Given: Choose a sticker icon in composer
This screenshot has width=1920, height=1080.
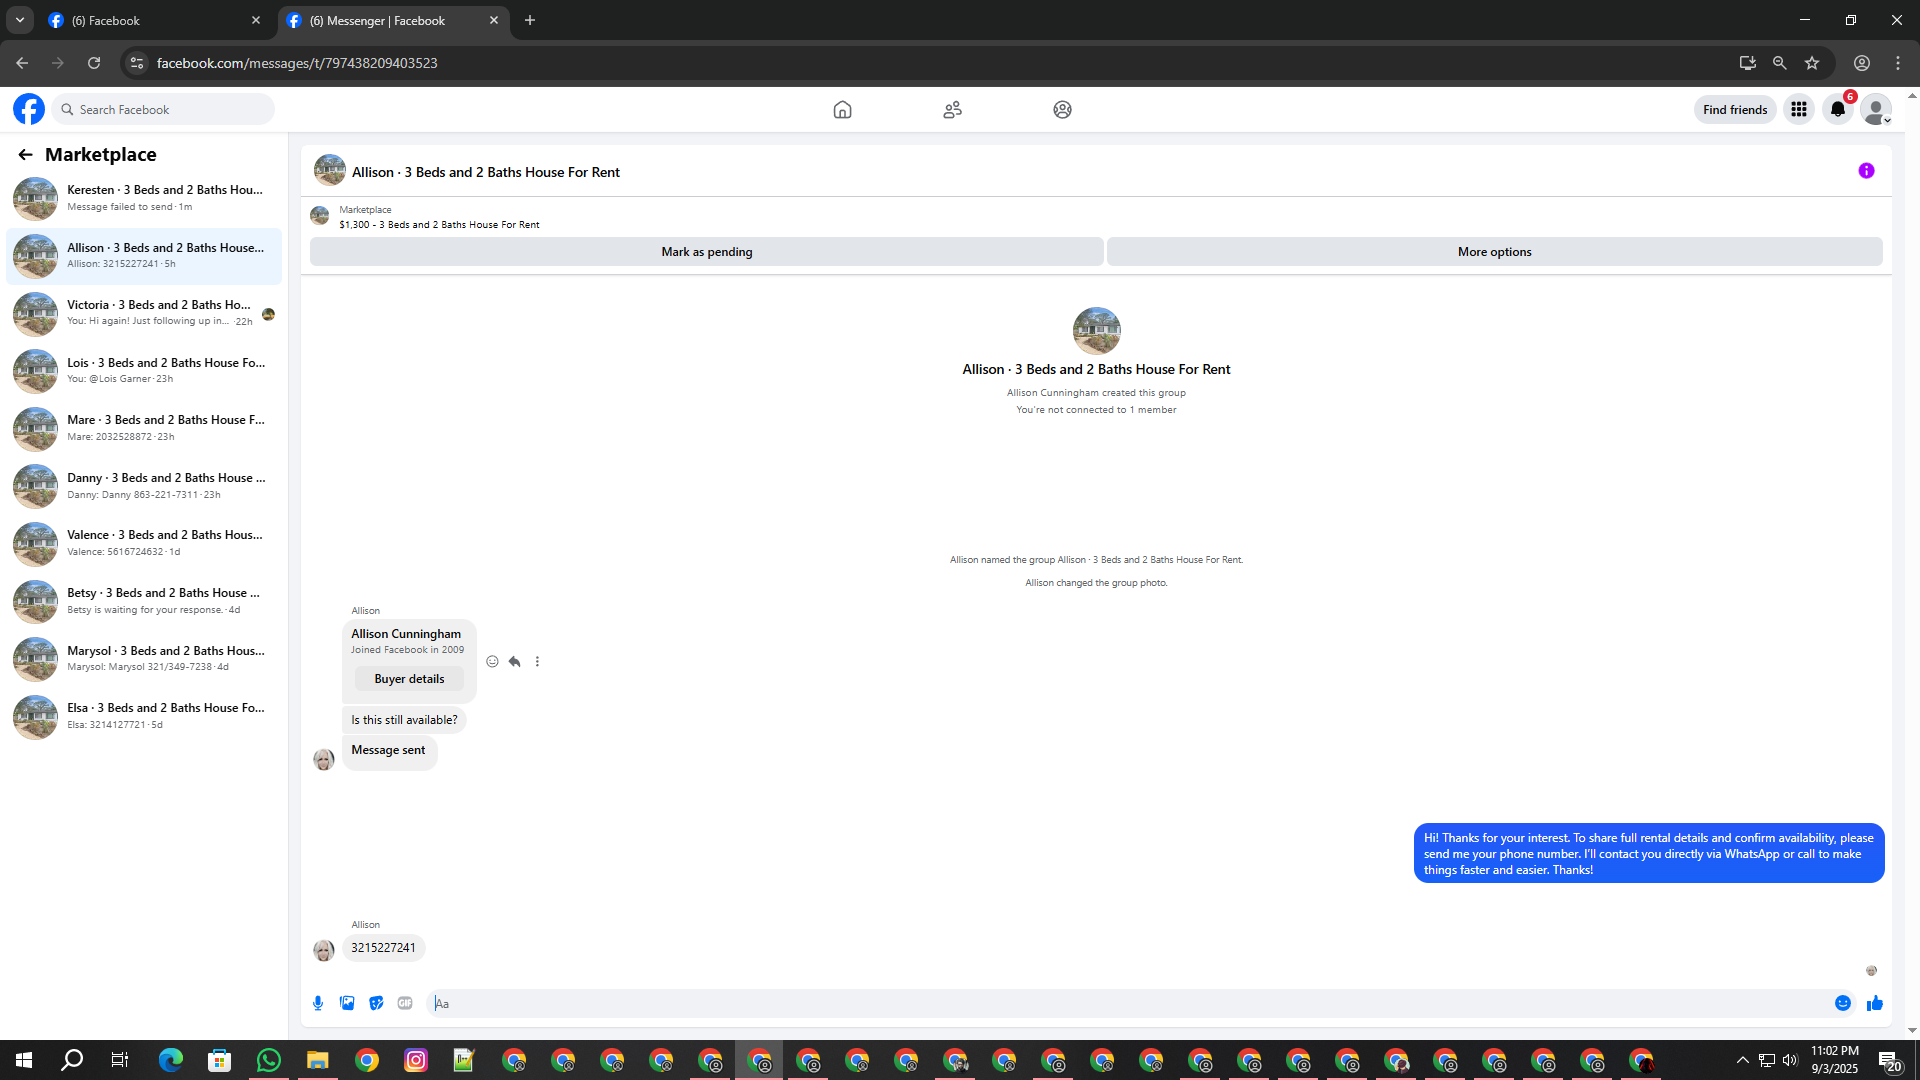Looking at the screenshot, I should coord(376,1003).
